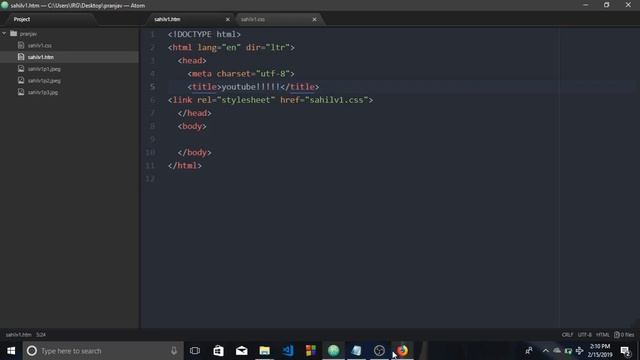The image size is (640, 360).
Task: Click the html lang="en" line
Action: pyautogui.click(x=231, y=47)
